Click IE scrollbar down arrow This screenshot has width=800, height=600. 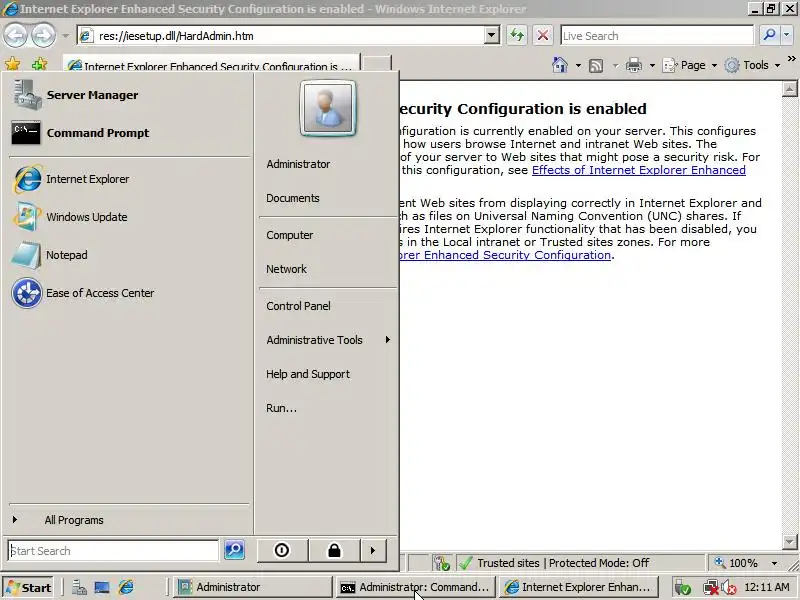[x=789, y=541]
